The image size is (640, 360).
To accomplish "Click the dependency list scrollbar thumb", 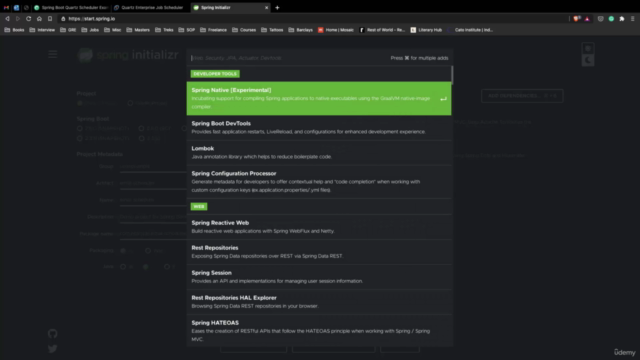I will click(452, 75).
